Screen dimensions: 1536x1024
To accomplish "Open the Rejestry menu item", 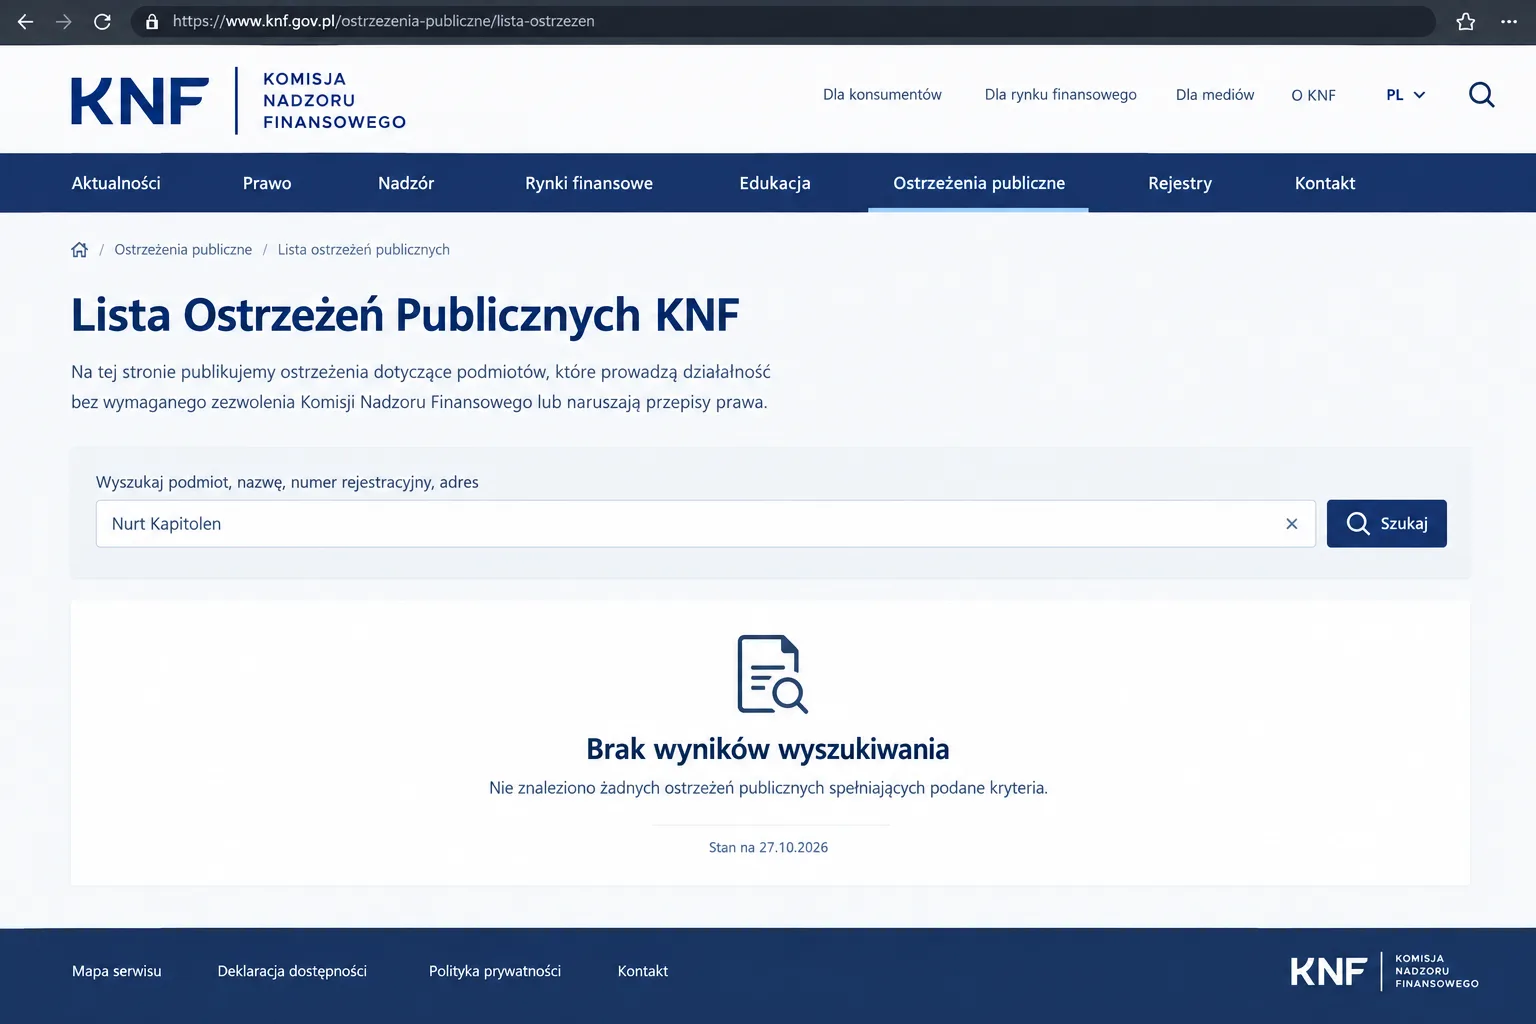I will pyautogui.click(x=1180, y=183).
